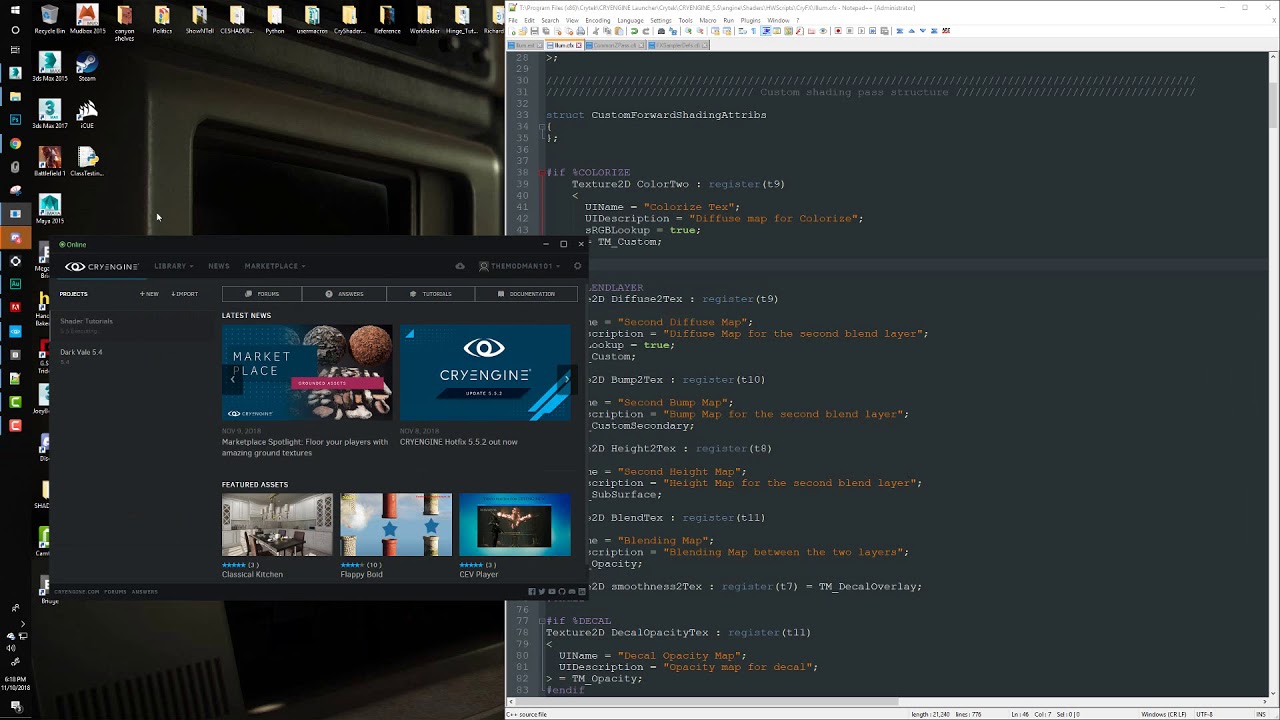Image resolution: width=1280 pixels, height=720 pixels.
Task: Open the Flappy Boid asset thumbnail
Action: click(396, 524)
